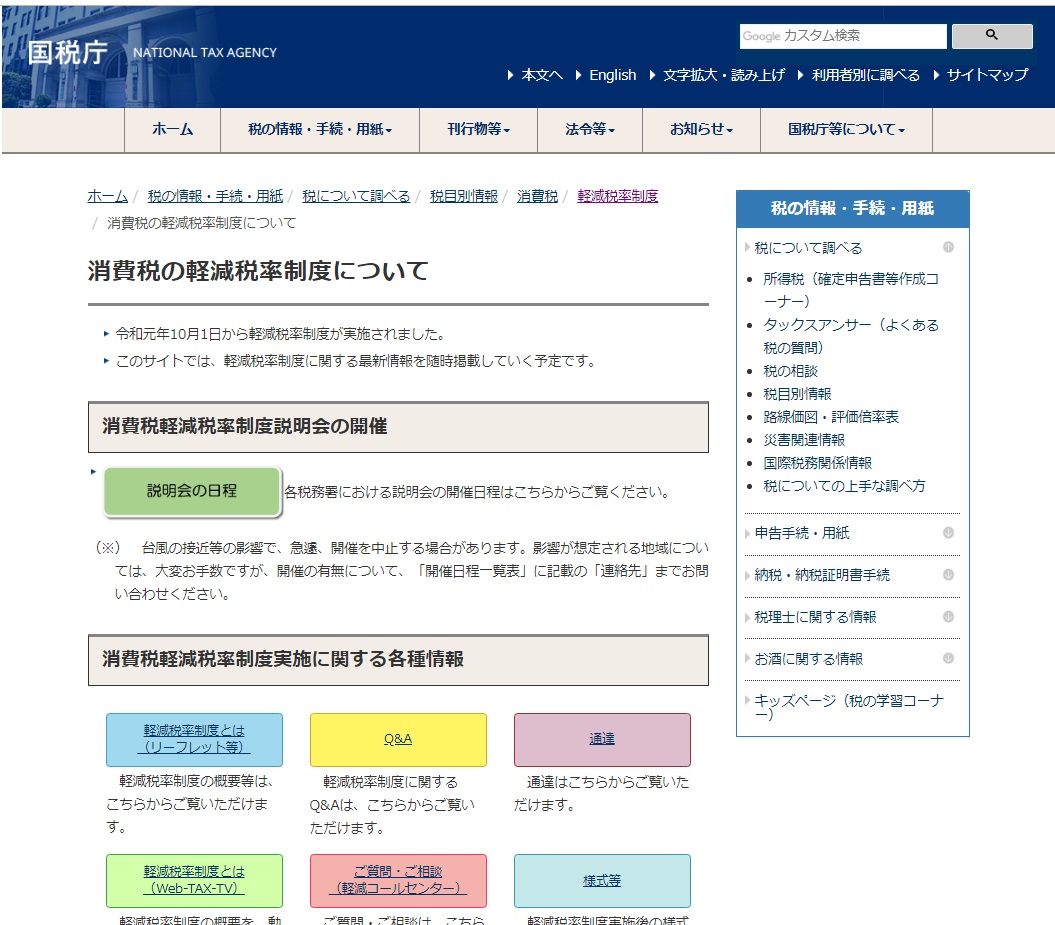Viewport: 1055px width, 925px height.
Task: Open 路線価図・評価倍率表 sidebar link
Action: (x=831, y=417)
